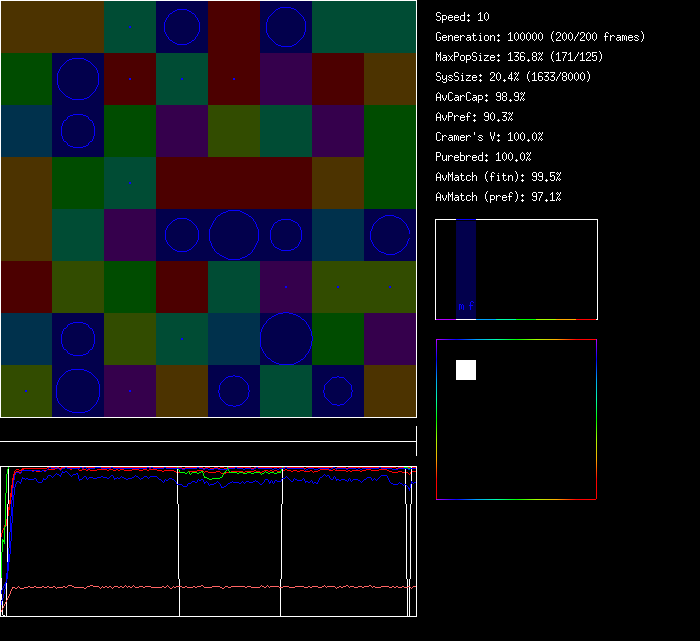Click the large circle in the second grid row
Image resolution: width=700 pixels, height=641 pixels.
point(78,79)
